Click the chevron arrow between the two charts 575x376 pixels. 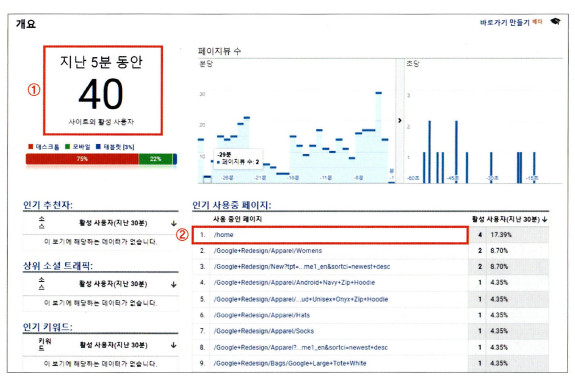pos(400,120)
